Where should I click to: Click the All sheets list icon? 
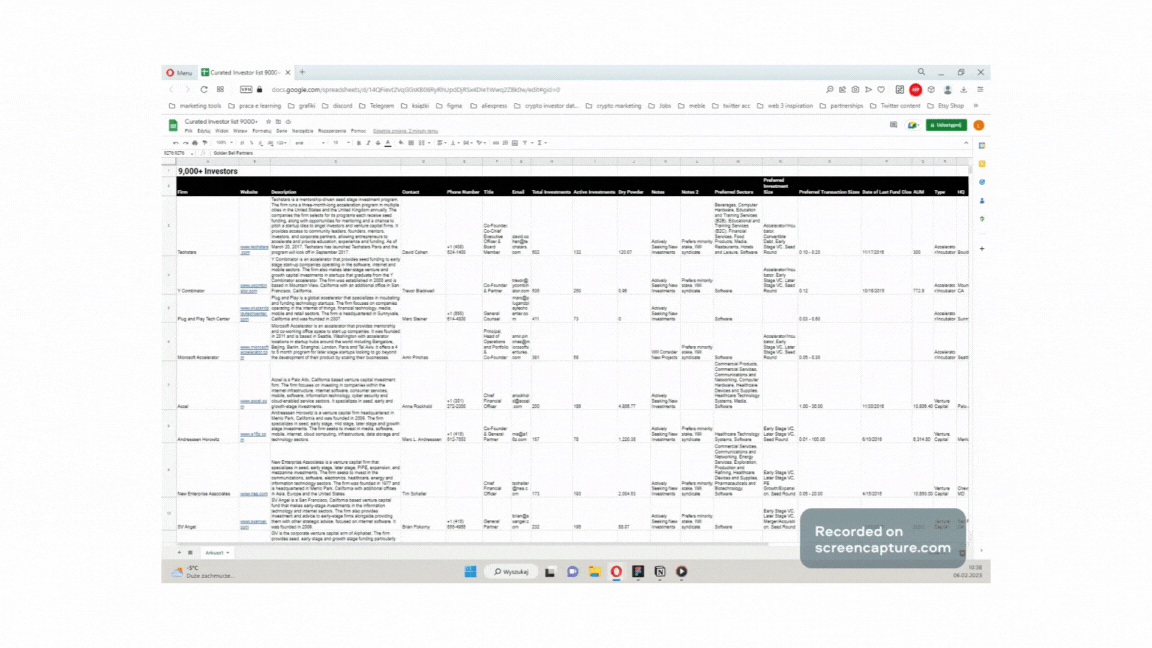(x=190, y=552)
